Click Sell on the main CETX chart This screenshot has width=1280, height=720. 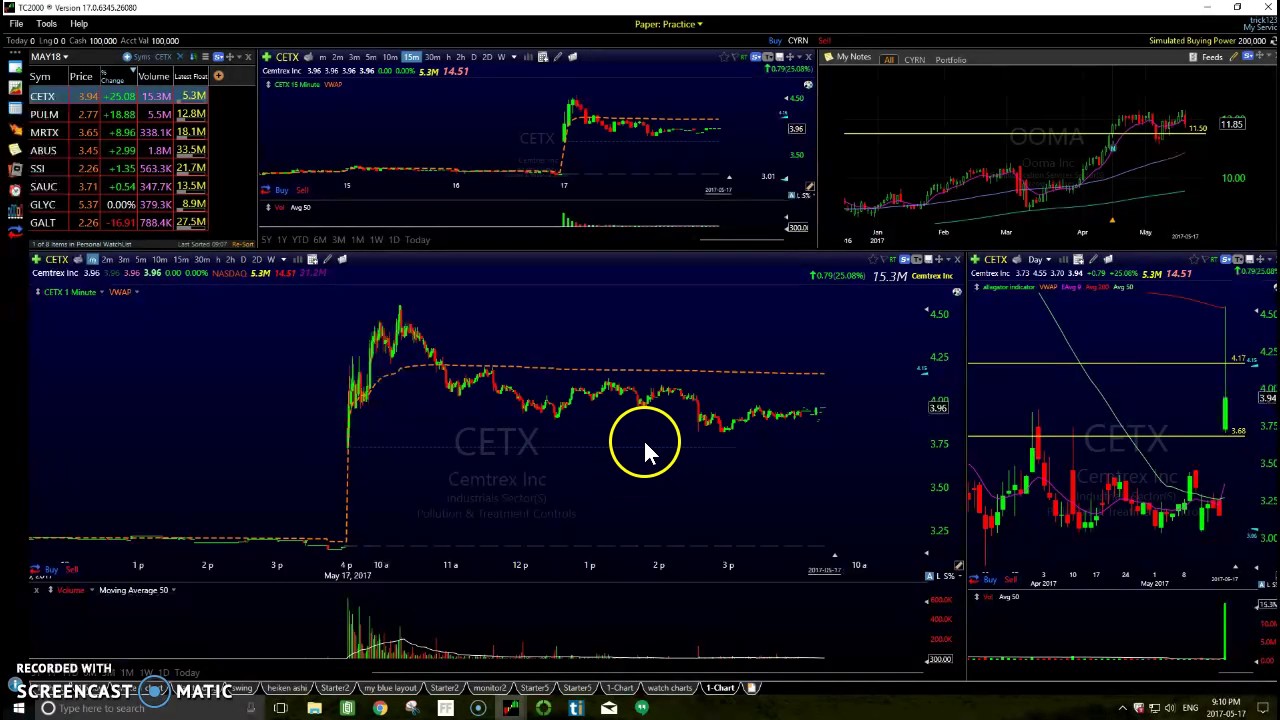[x=71, y=569]
